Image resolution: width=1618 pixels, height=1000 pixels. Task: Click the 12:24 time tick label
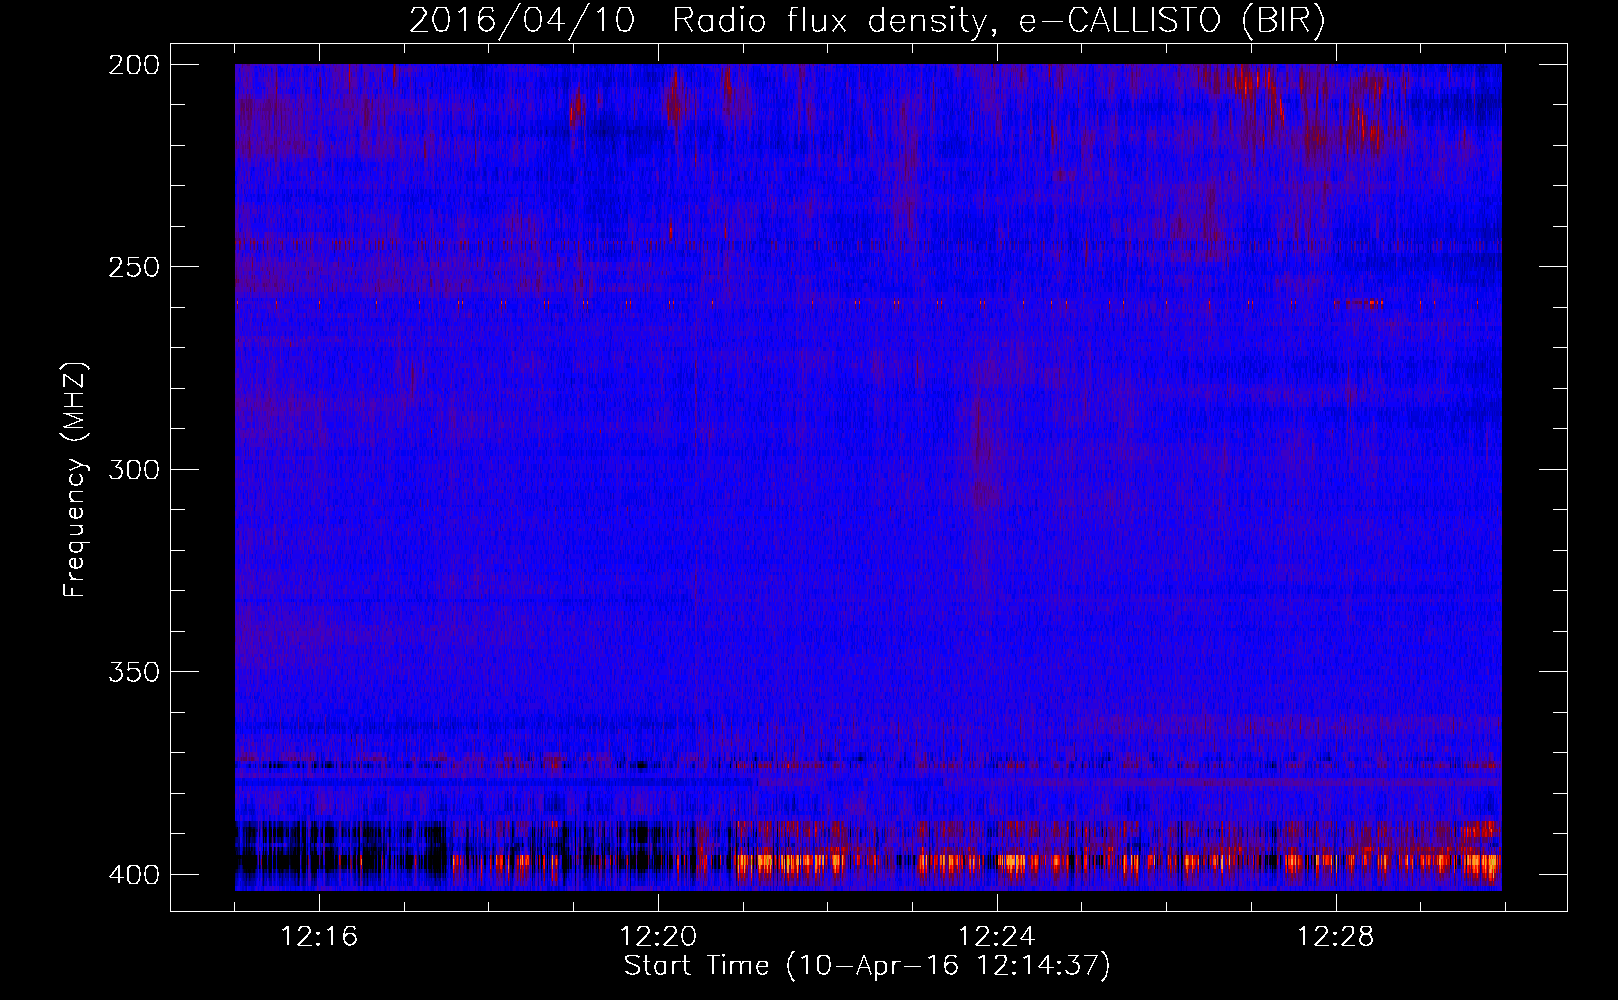click(997, 937)
